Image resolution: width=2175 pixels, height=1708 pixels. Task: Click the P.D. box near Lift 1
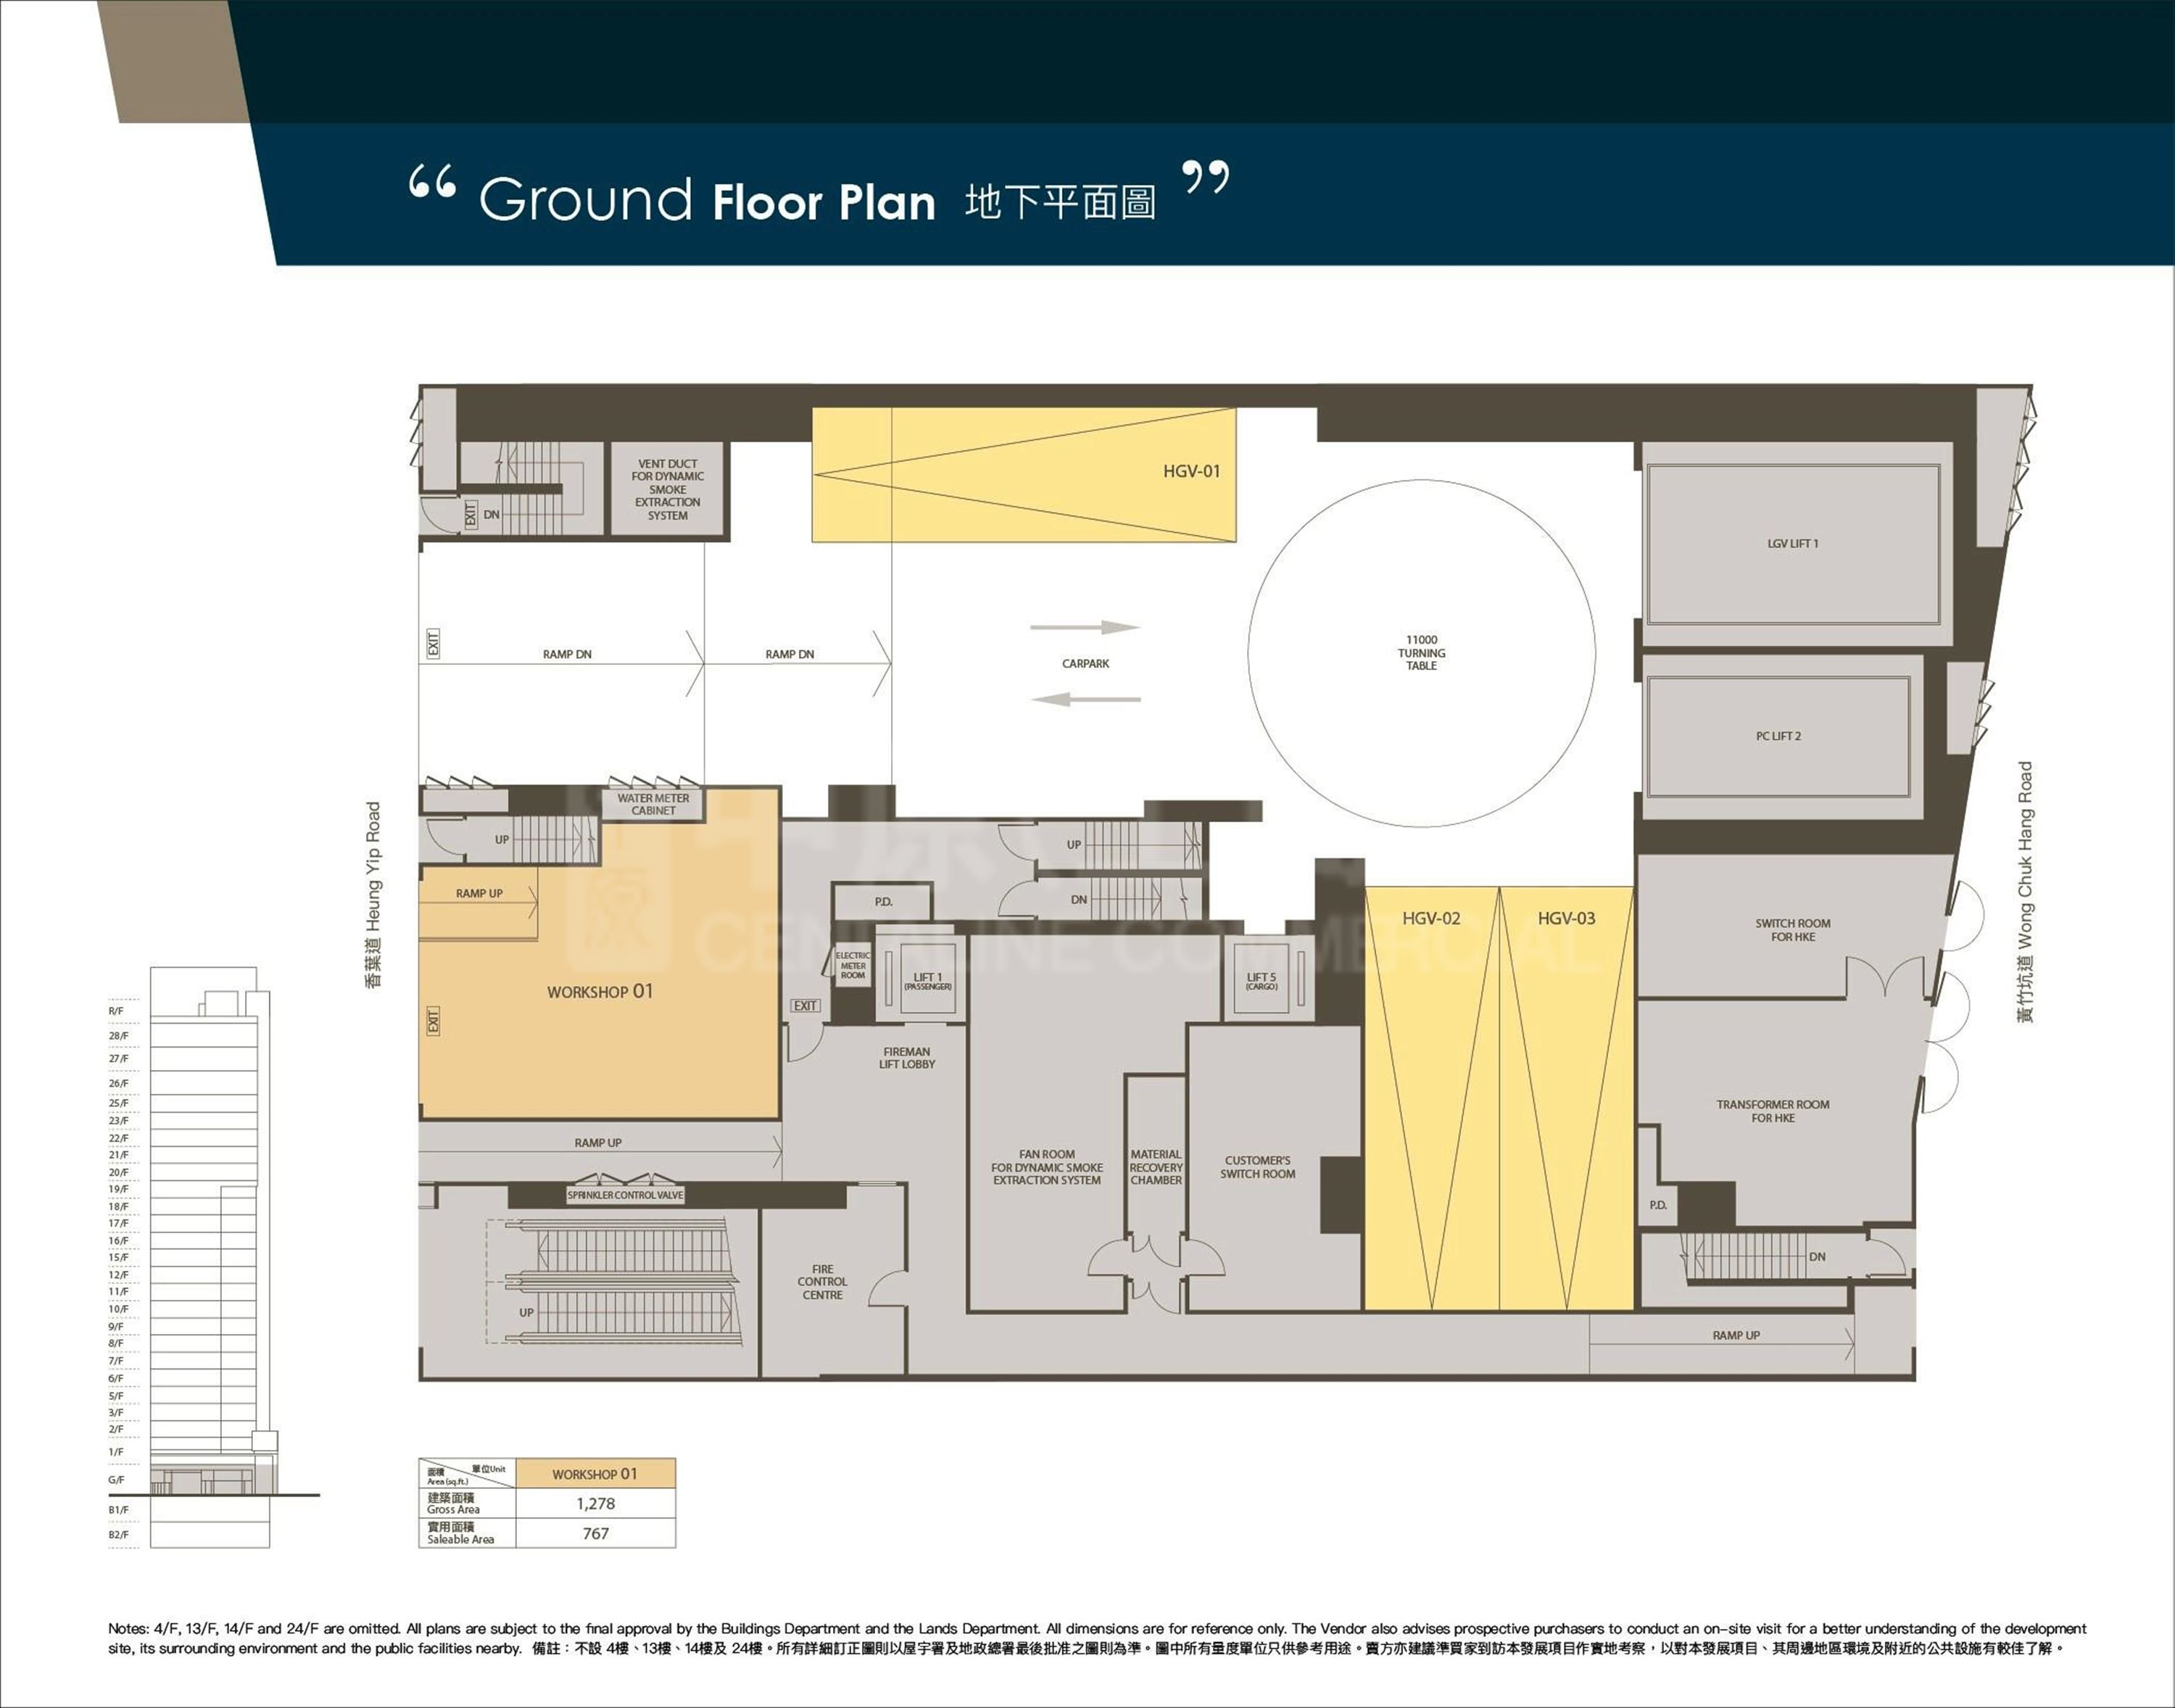pos(883,901)
